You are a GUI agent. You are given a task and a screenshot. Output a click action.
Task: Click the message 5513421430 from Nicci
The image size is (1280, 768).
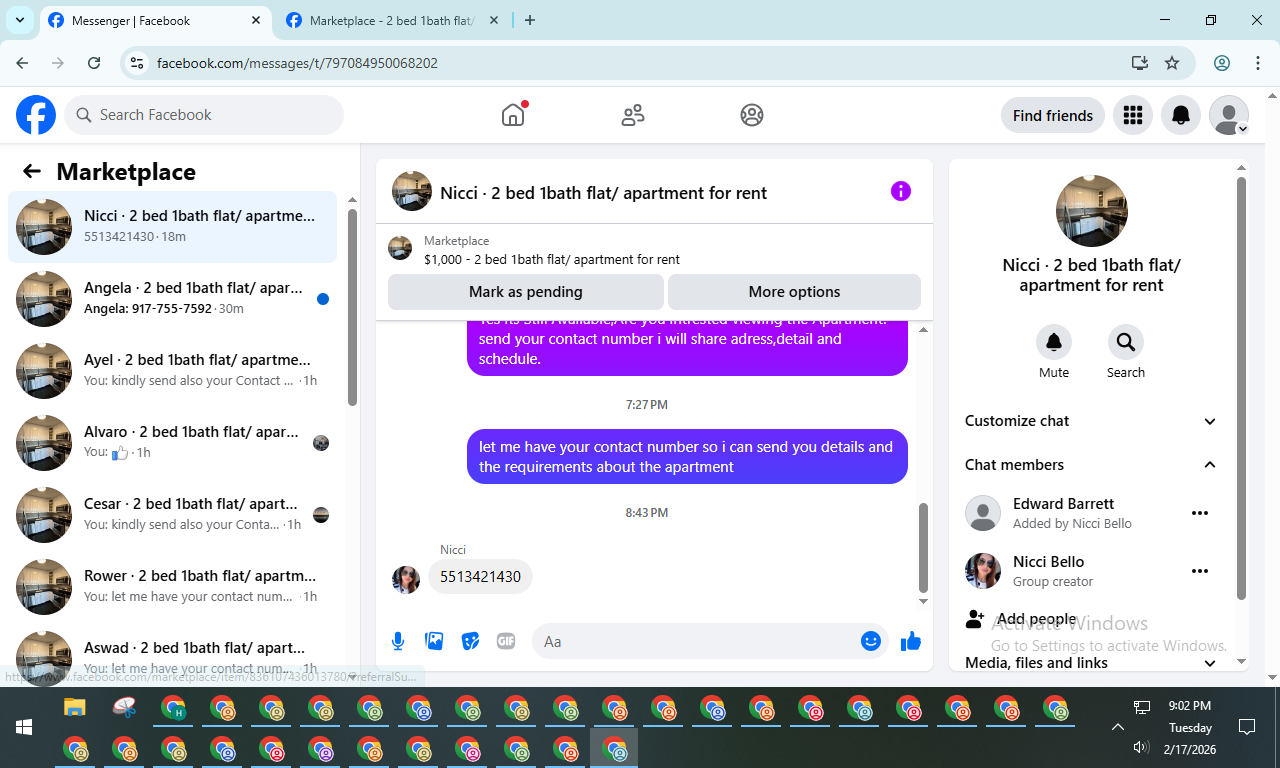481,577
